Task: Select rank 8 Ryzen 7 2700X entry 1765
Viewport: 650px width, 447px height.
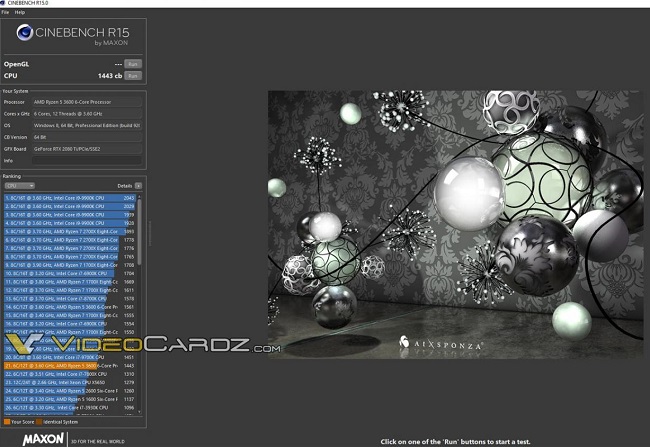Action: point(70,257)
